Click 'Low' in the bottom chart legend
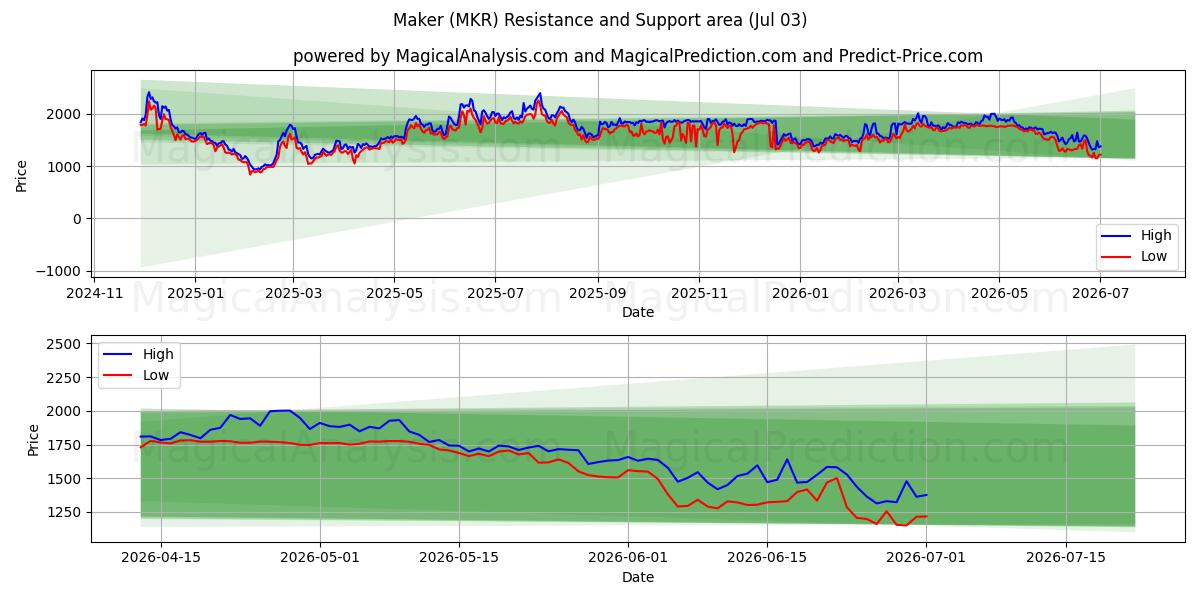Screen dimensions: 1200x600 click(156, 375)
